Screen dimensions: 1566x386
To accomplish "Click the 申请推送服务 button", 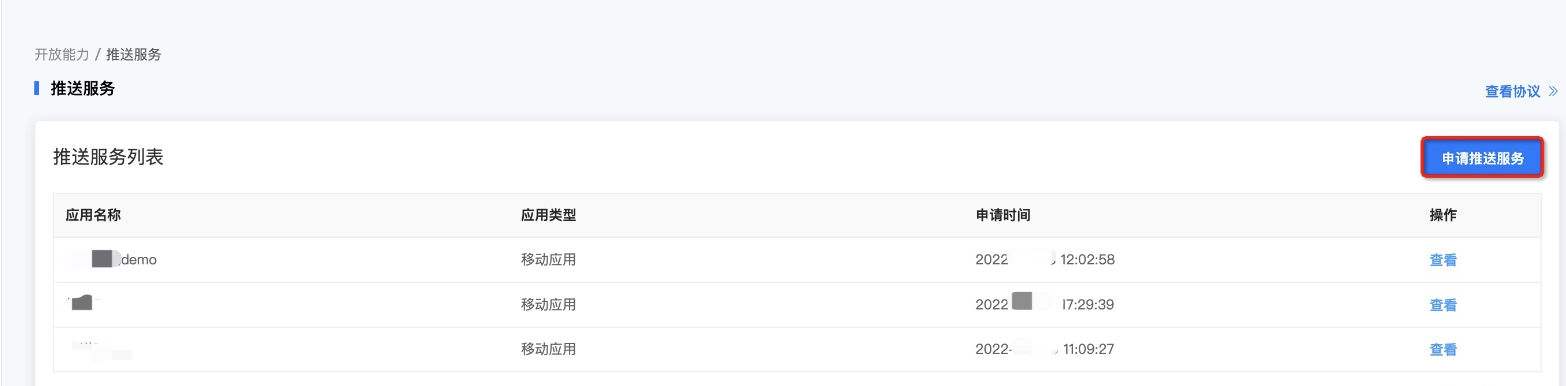I will point(1483,158).
